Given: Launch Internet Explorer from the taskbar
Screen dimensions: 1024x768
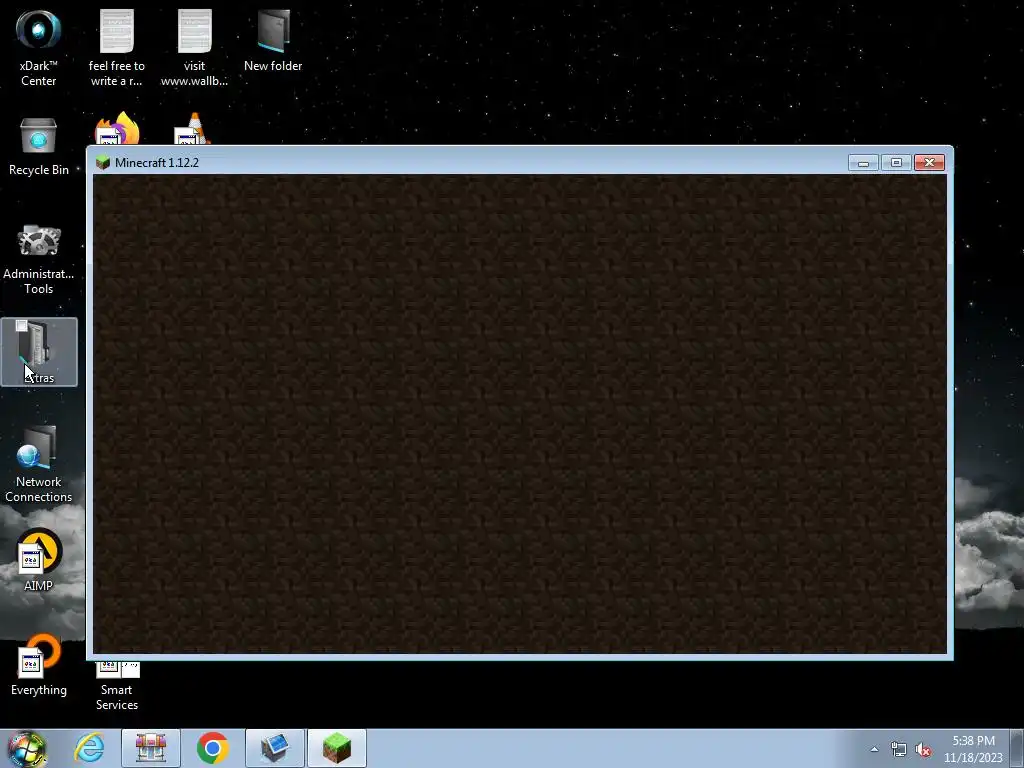Looking at the screenshot, I should pos(89,748).
